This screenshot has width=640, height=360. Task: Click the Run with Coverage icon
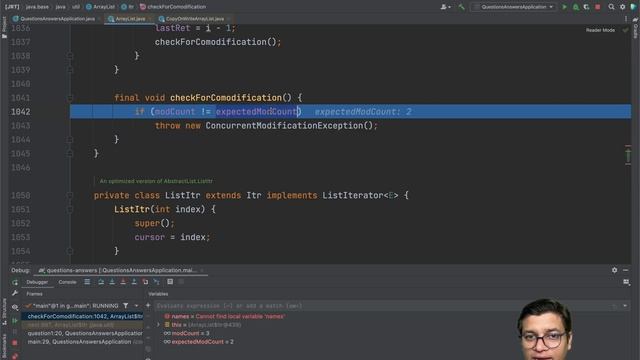pyautogui.click(x=587, y=7)
